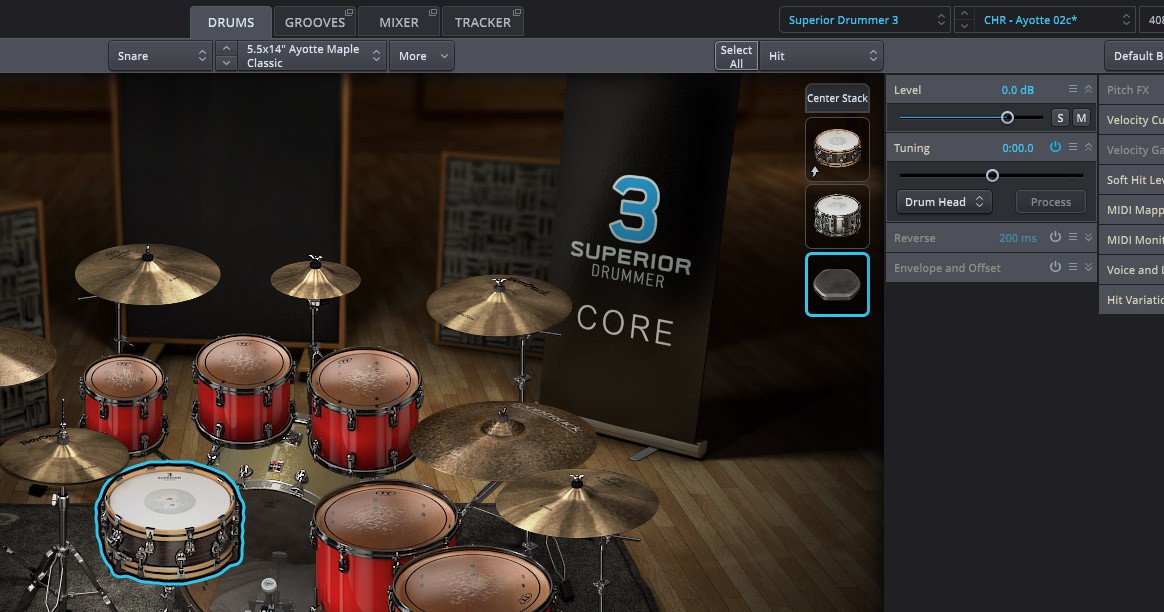Step to the previous snare drum
This screenshot has height=612, width=1164.
(x=226, y=48)
